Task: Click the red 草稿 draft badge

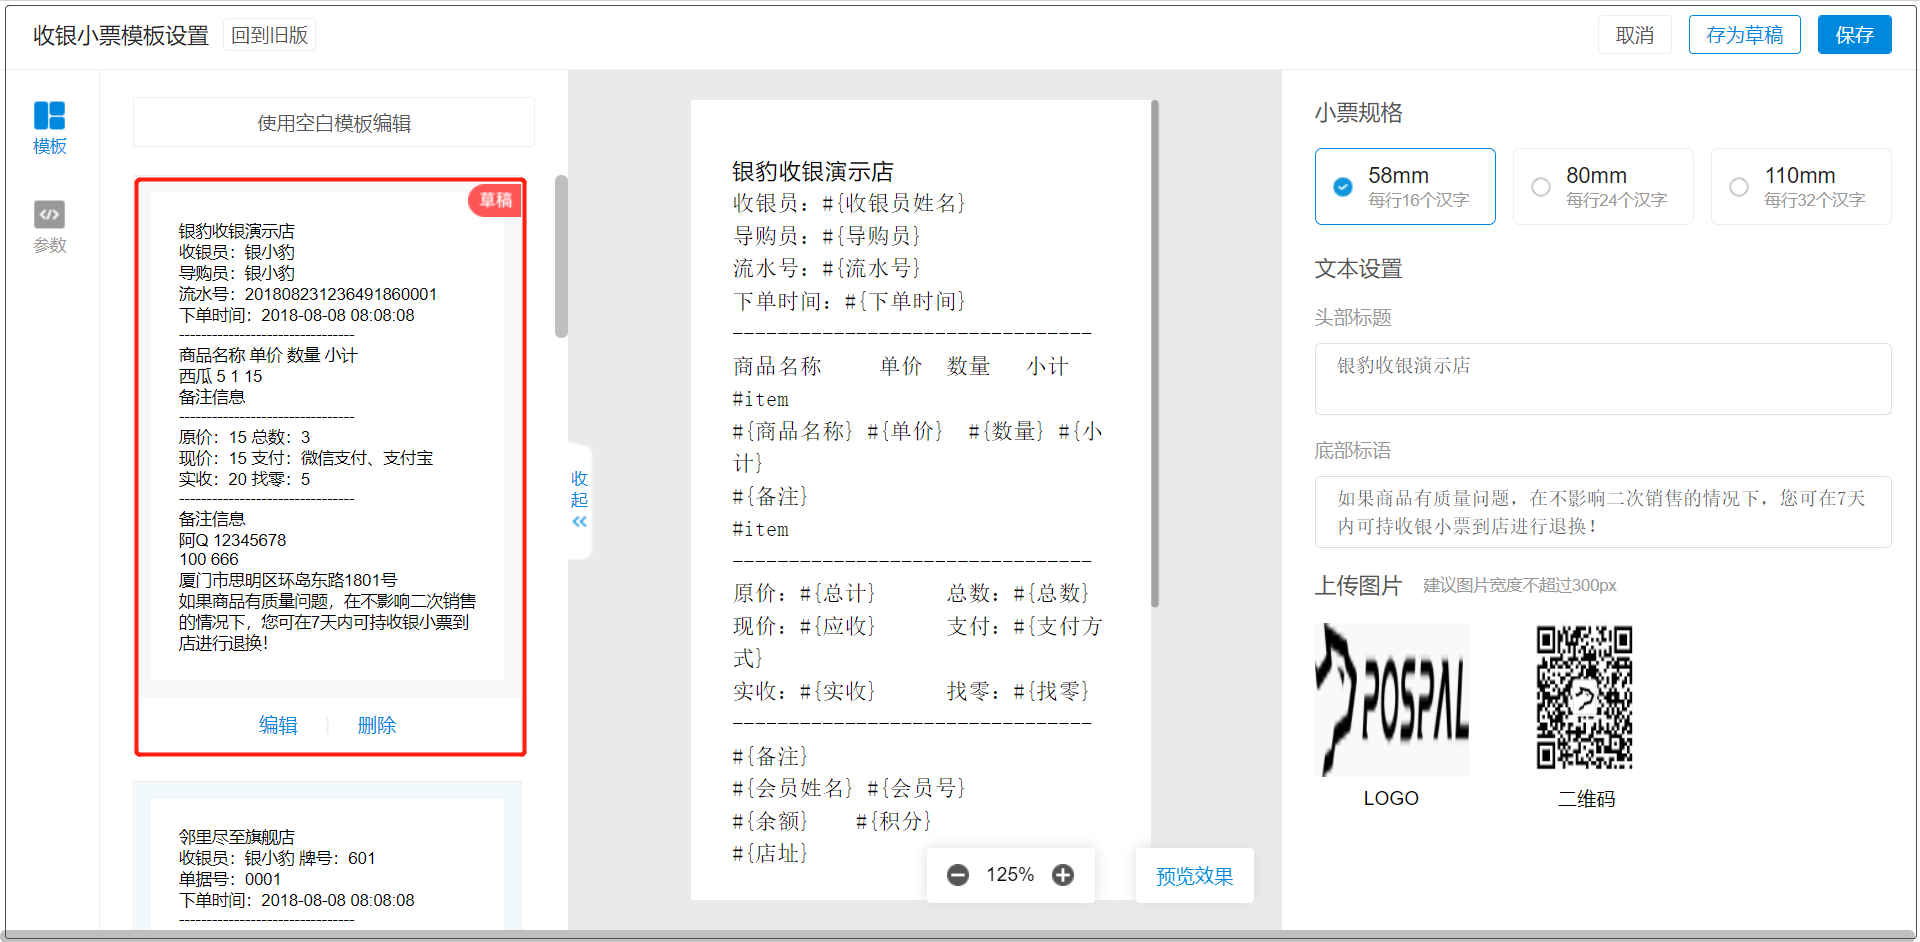Action: pyautogui.click(x=495, y=200)
